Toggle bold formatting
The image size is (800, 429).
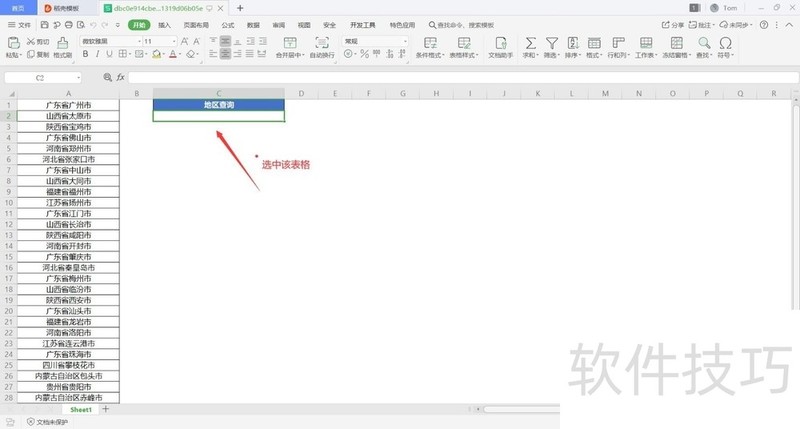(x=84, y=54)
